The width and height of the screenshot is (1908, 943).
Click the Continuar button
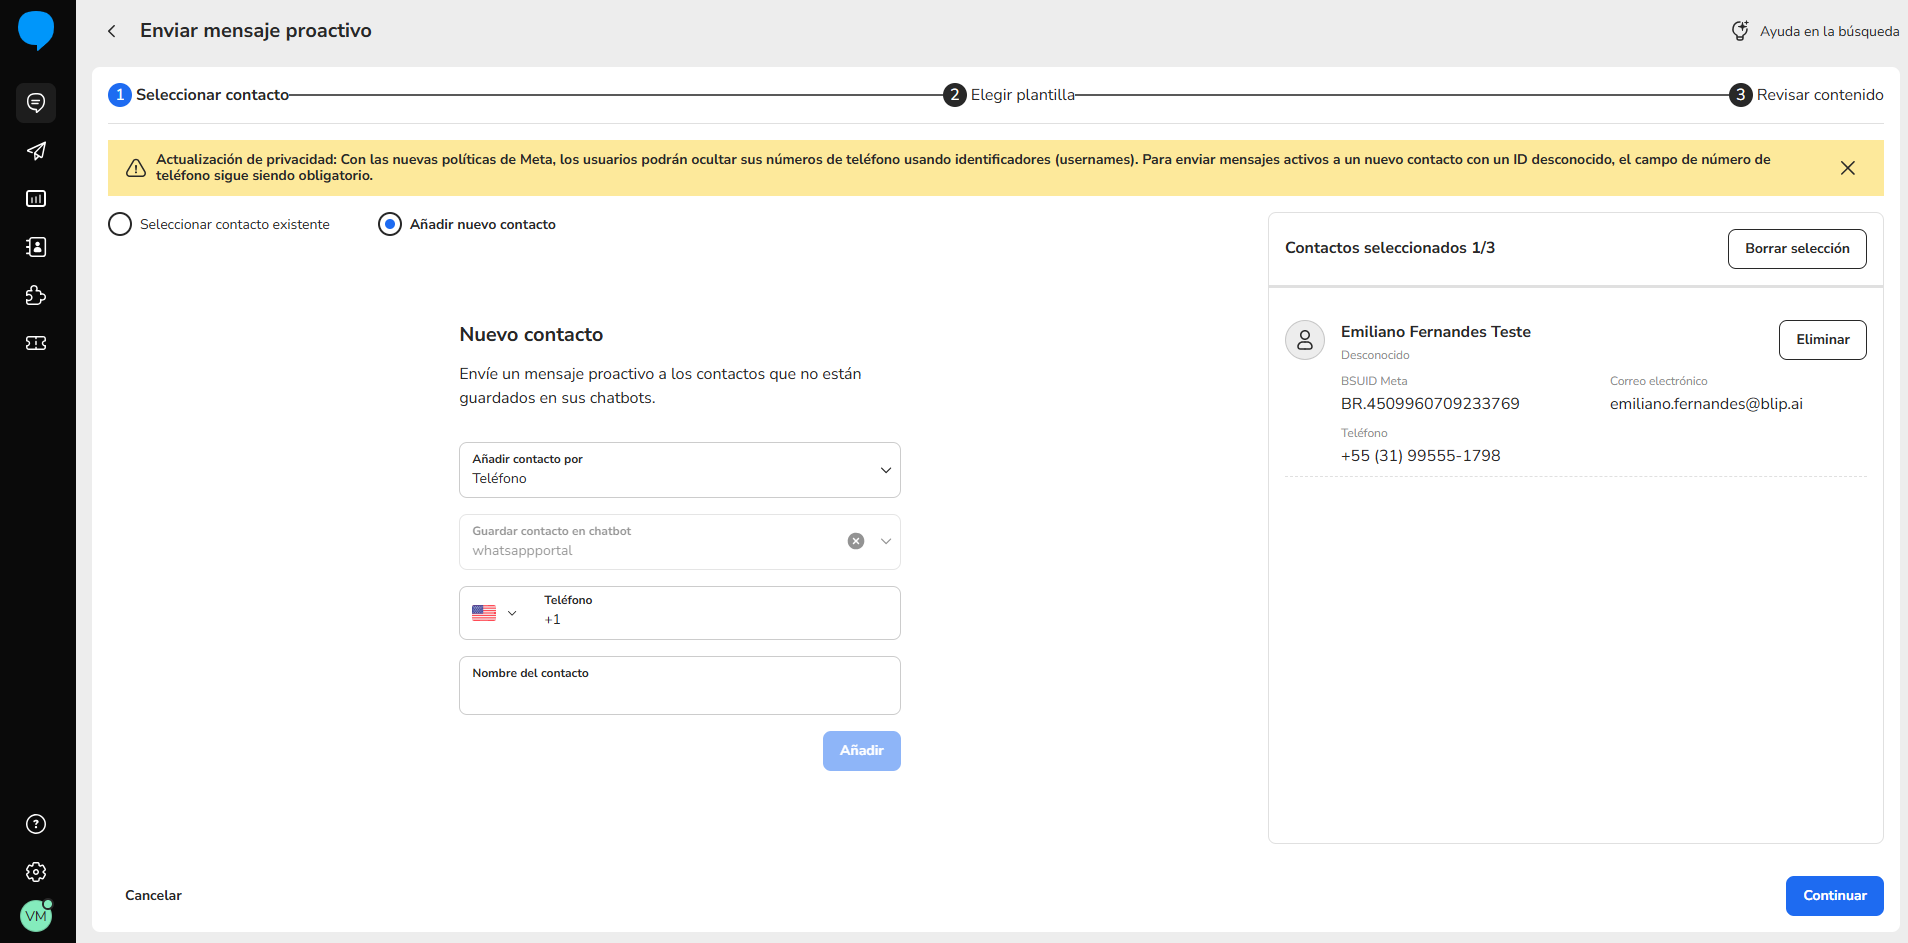(x=1834, y=896)
